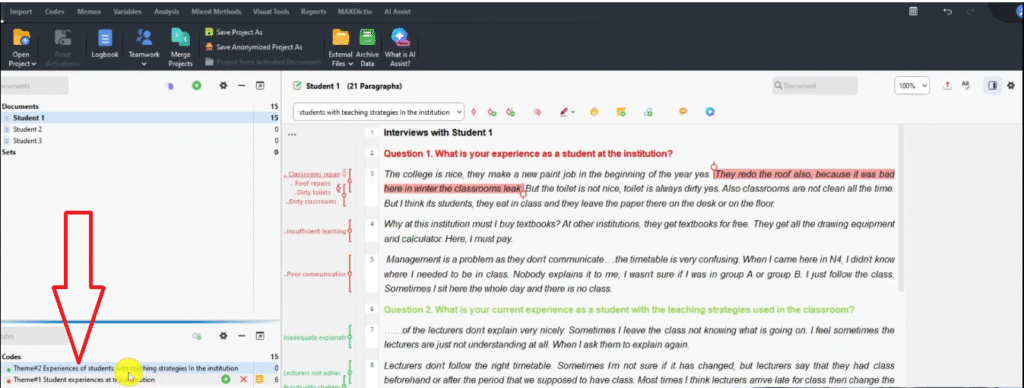Select Theme#2 code in code system
The width and height of the screenshot is (1024, 388).
click(x=140, y=368)
